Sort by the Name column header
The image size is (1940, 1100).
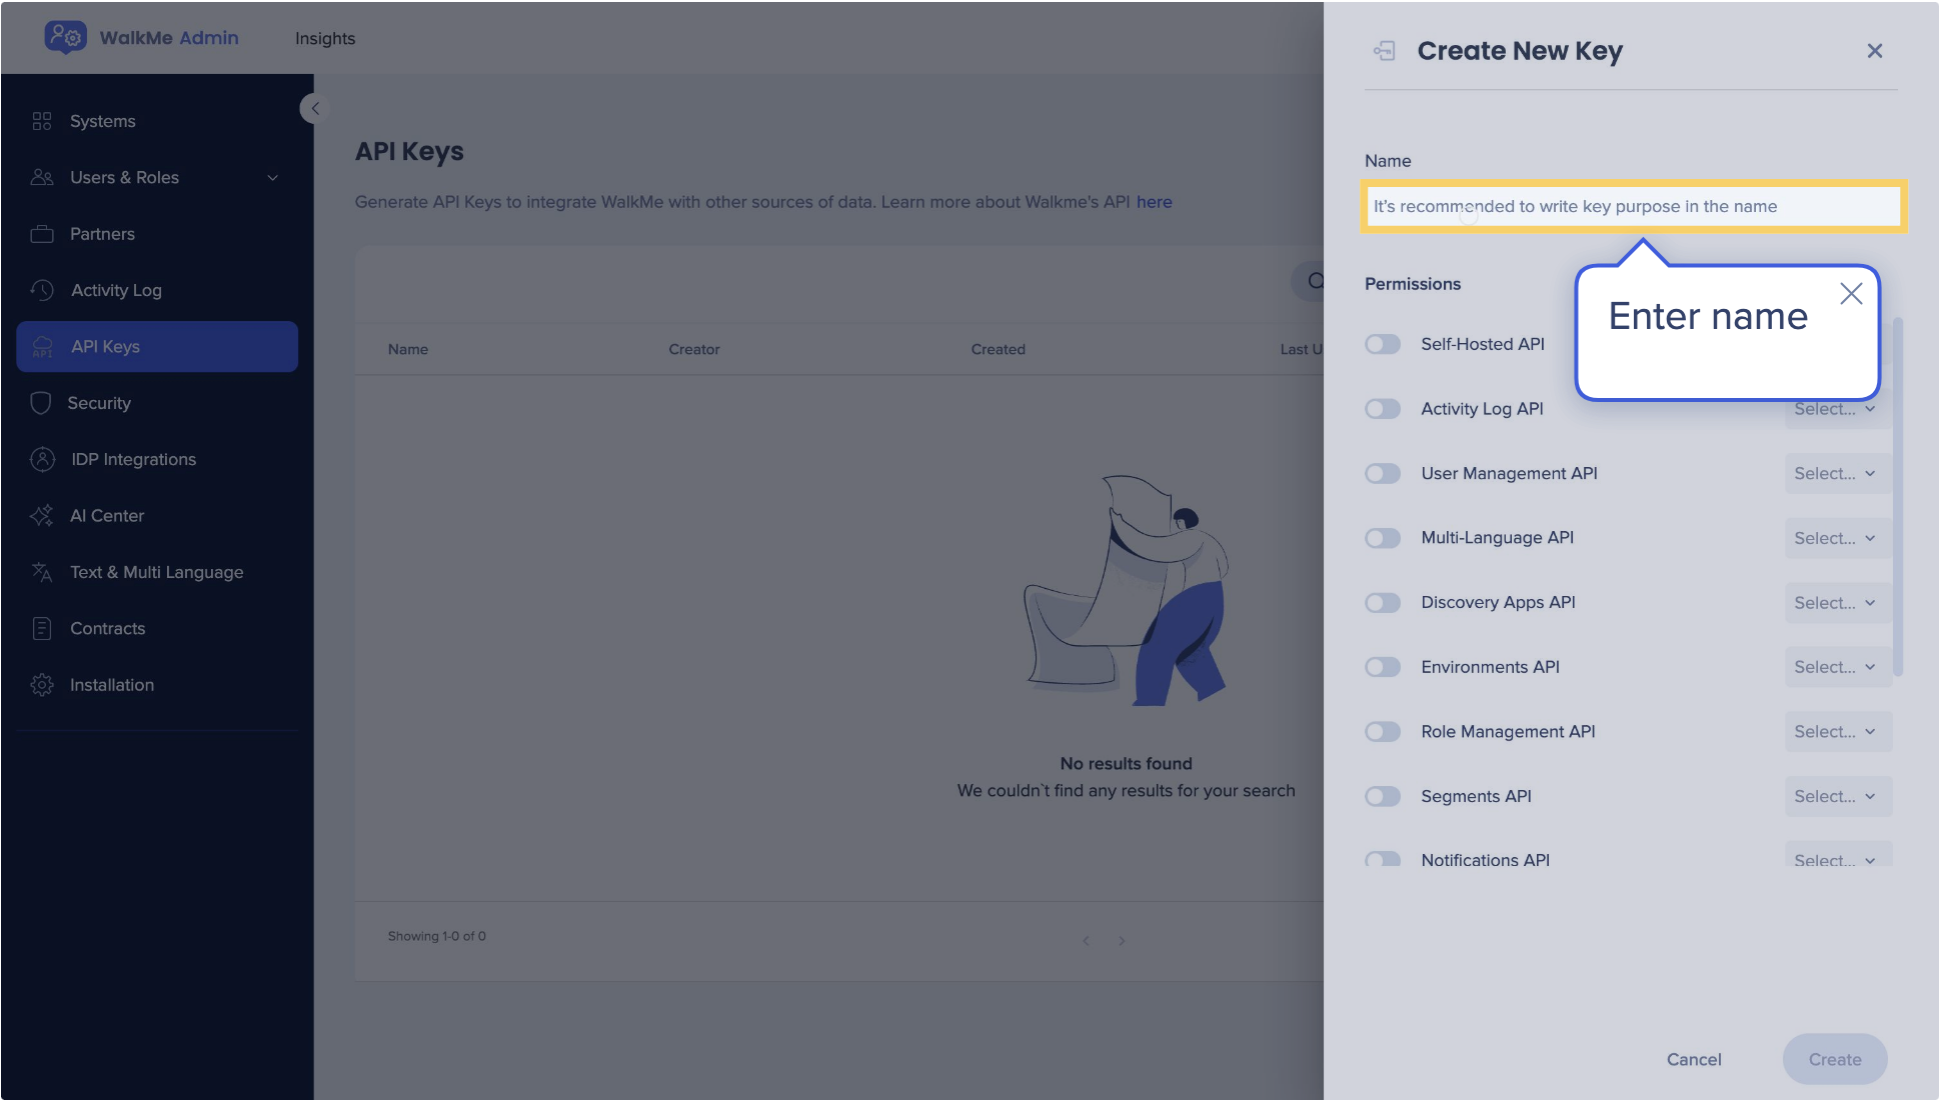pyautogui.click(x=408, y=349)
